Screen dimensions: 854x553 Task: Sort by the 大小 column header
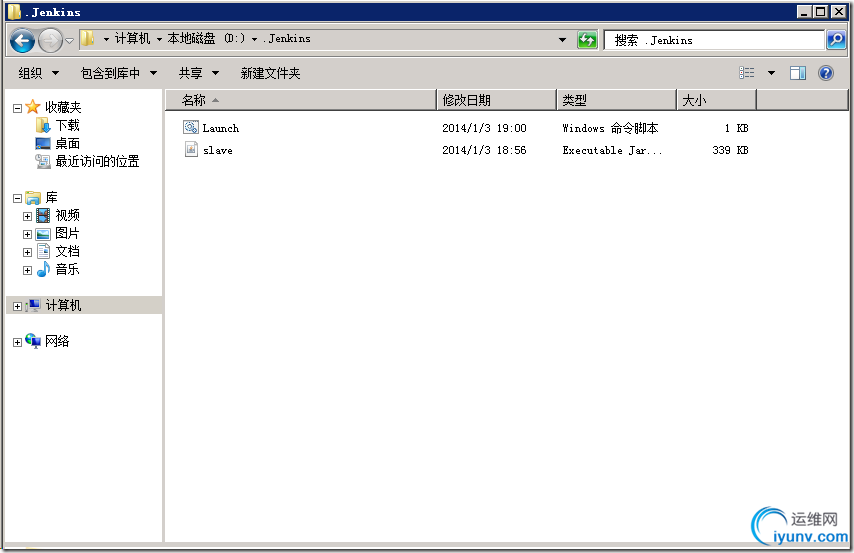point(717,100)
